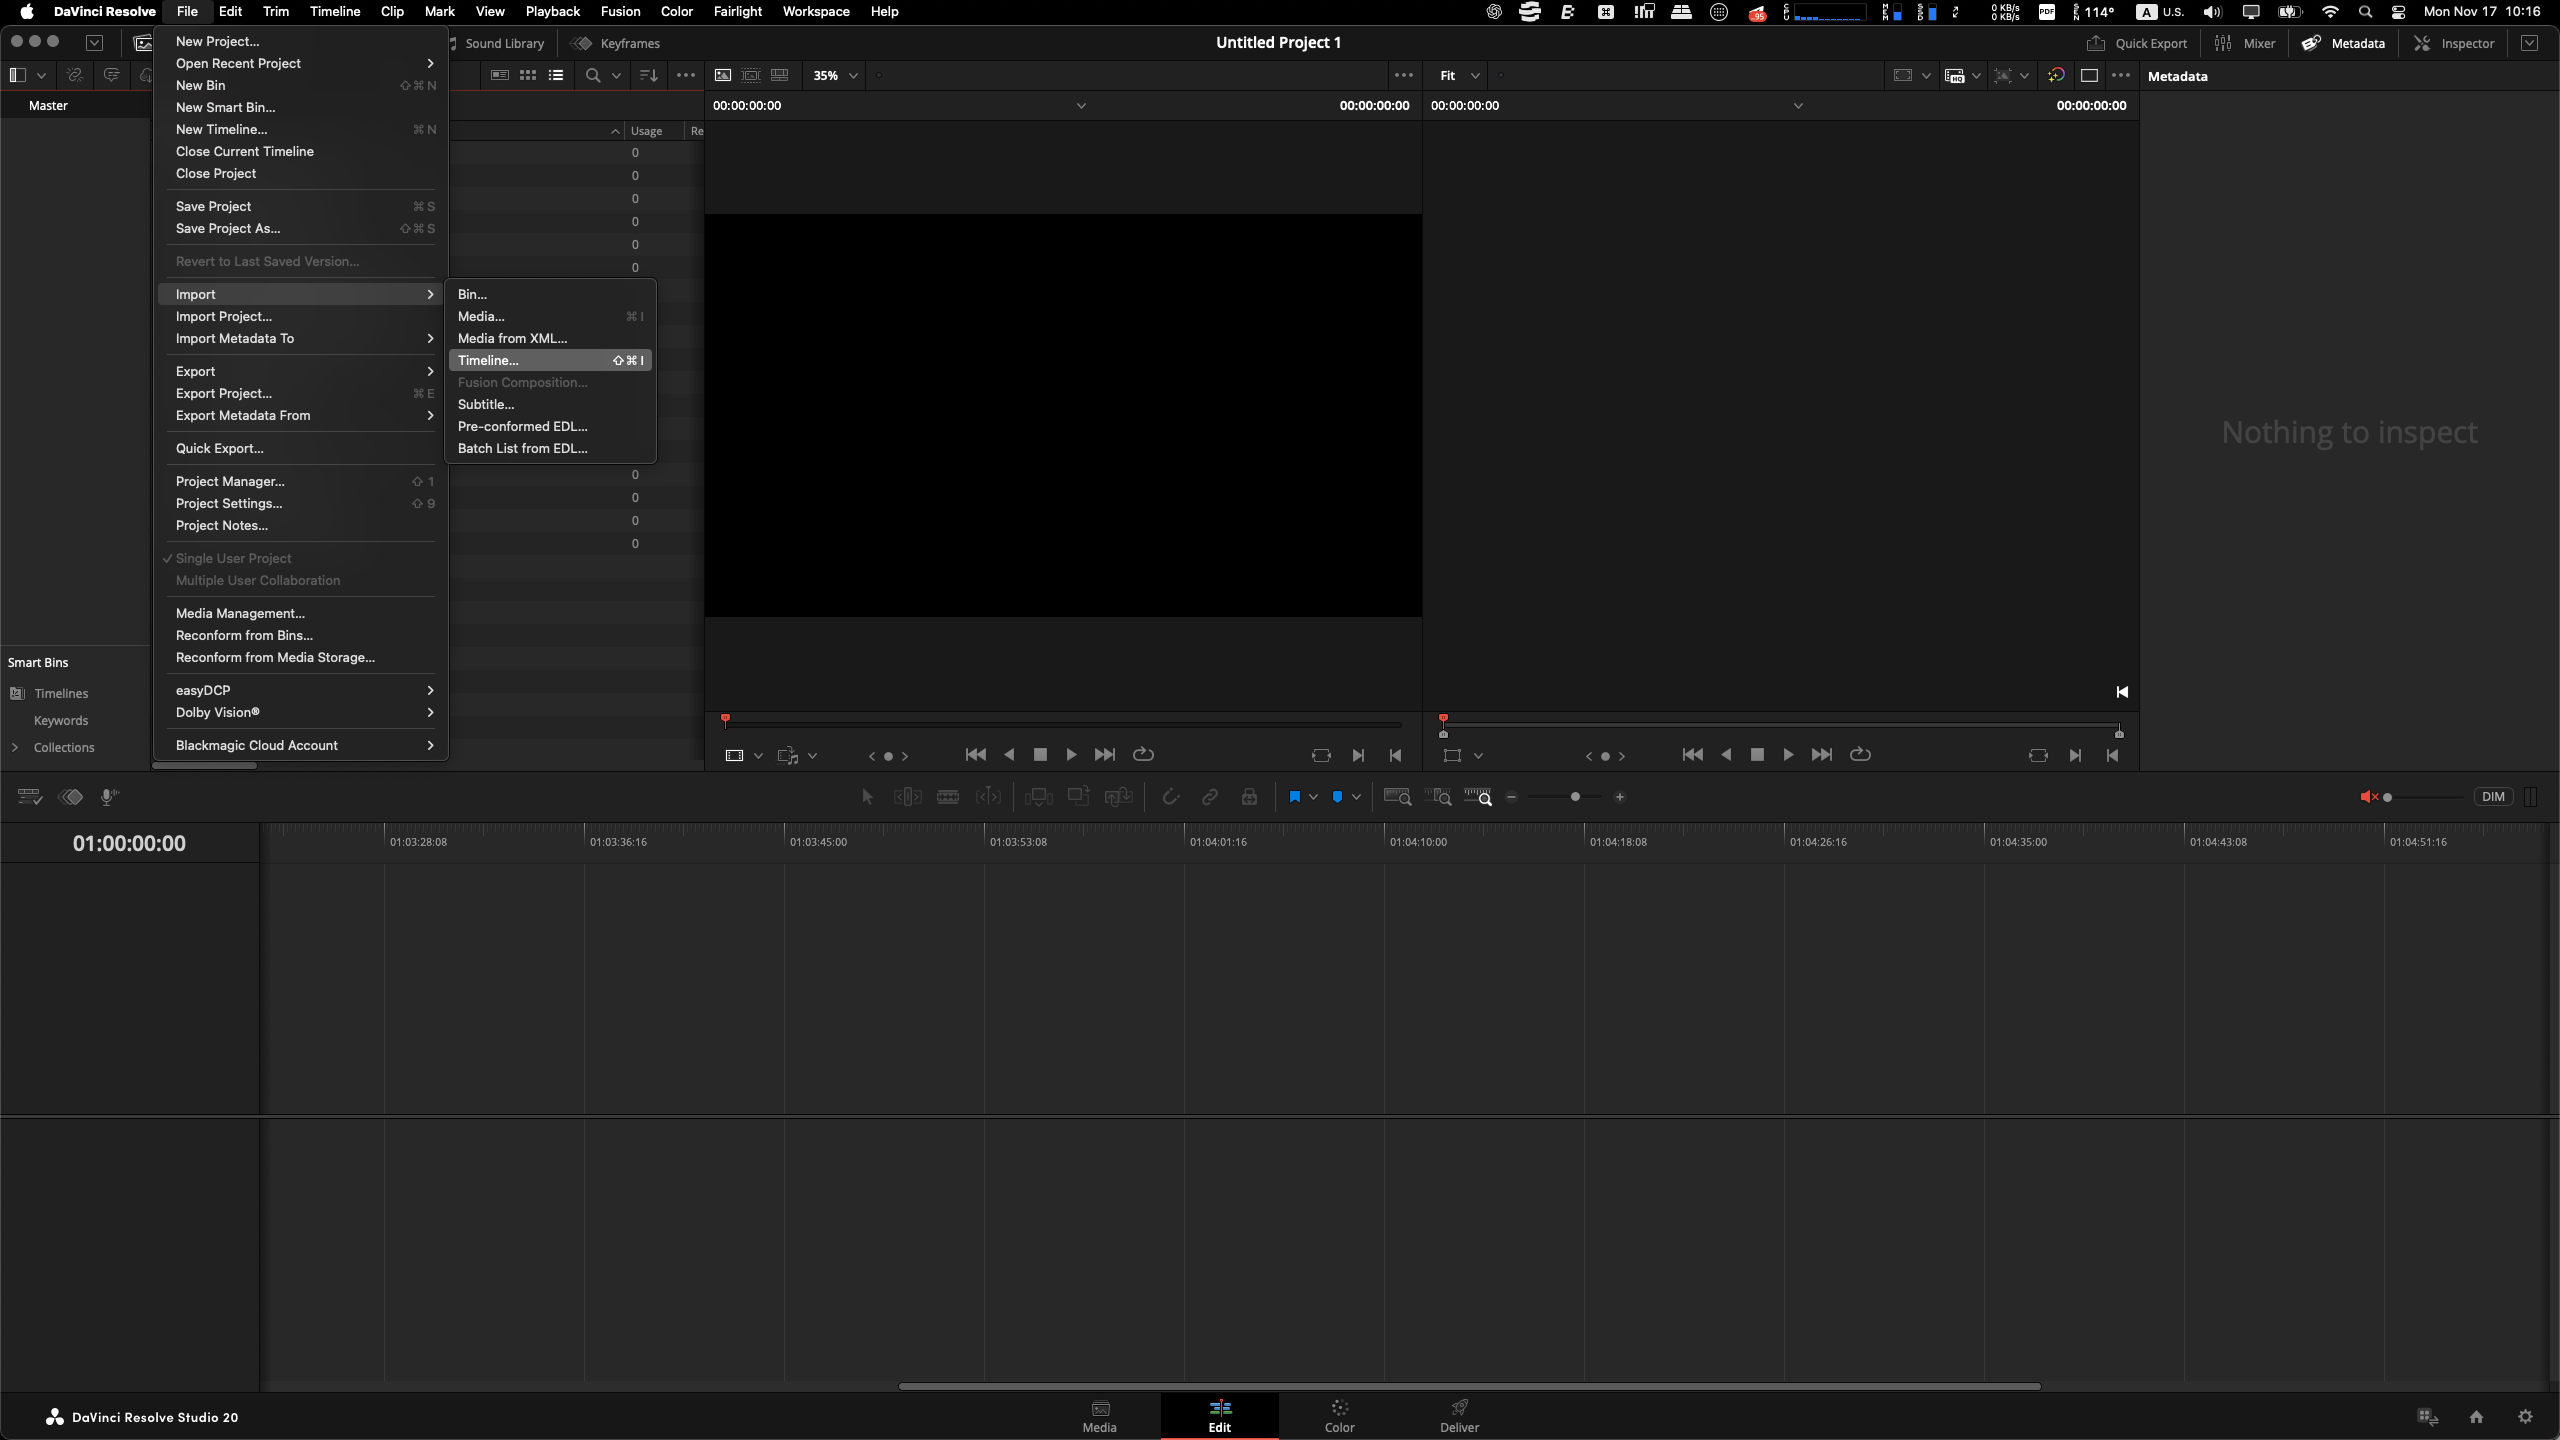The image size is (2560, 1440).
Task: Open the Mixer panel
Action: tap(2245, 43)
